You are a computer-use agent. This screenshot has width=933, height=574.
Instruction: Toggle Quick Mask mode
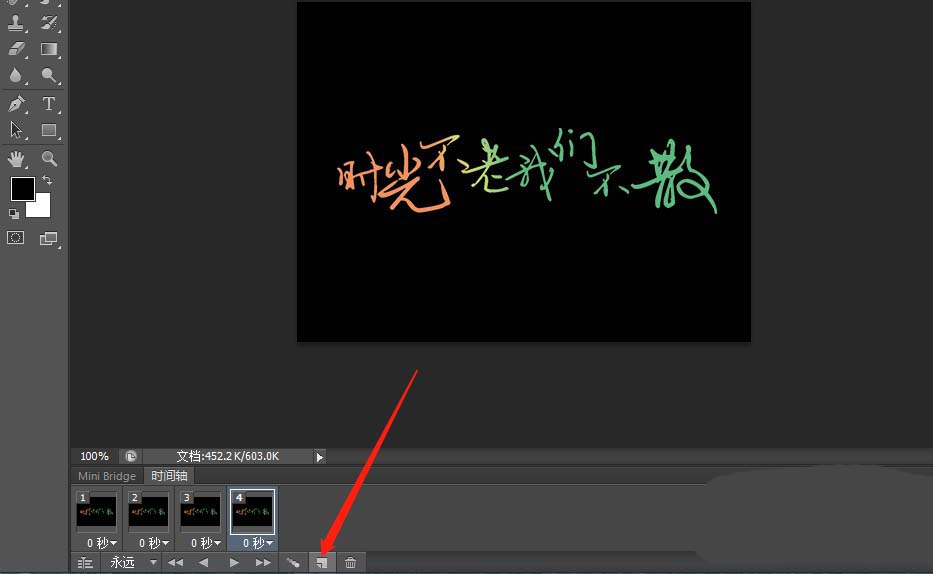tap(15, 238)
